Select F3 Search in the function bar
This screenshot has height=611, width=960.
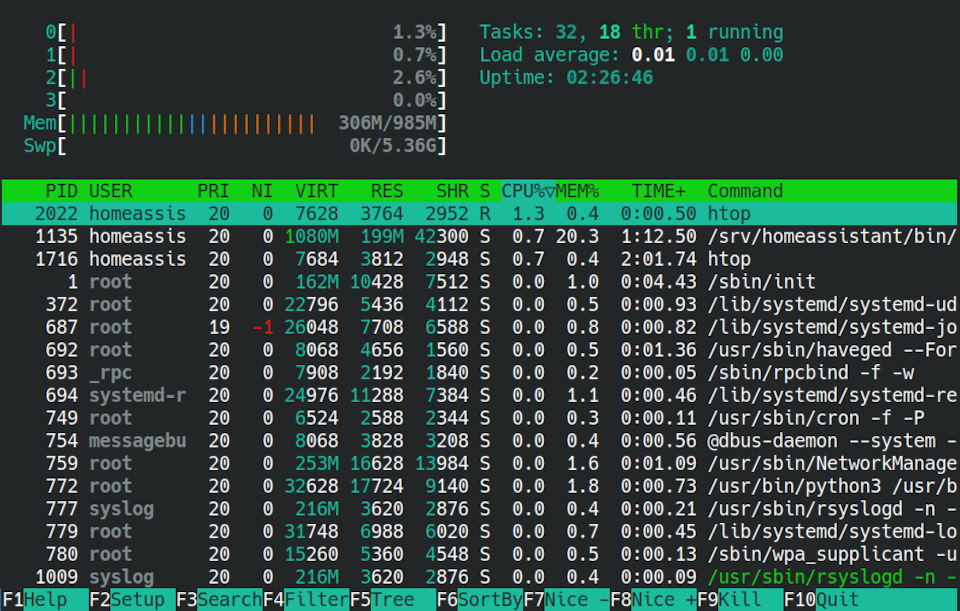point(219,599)
